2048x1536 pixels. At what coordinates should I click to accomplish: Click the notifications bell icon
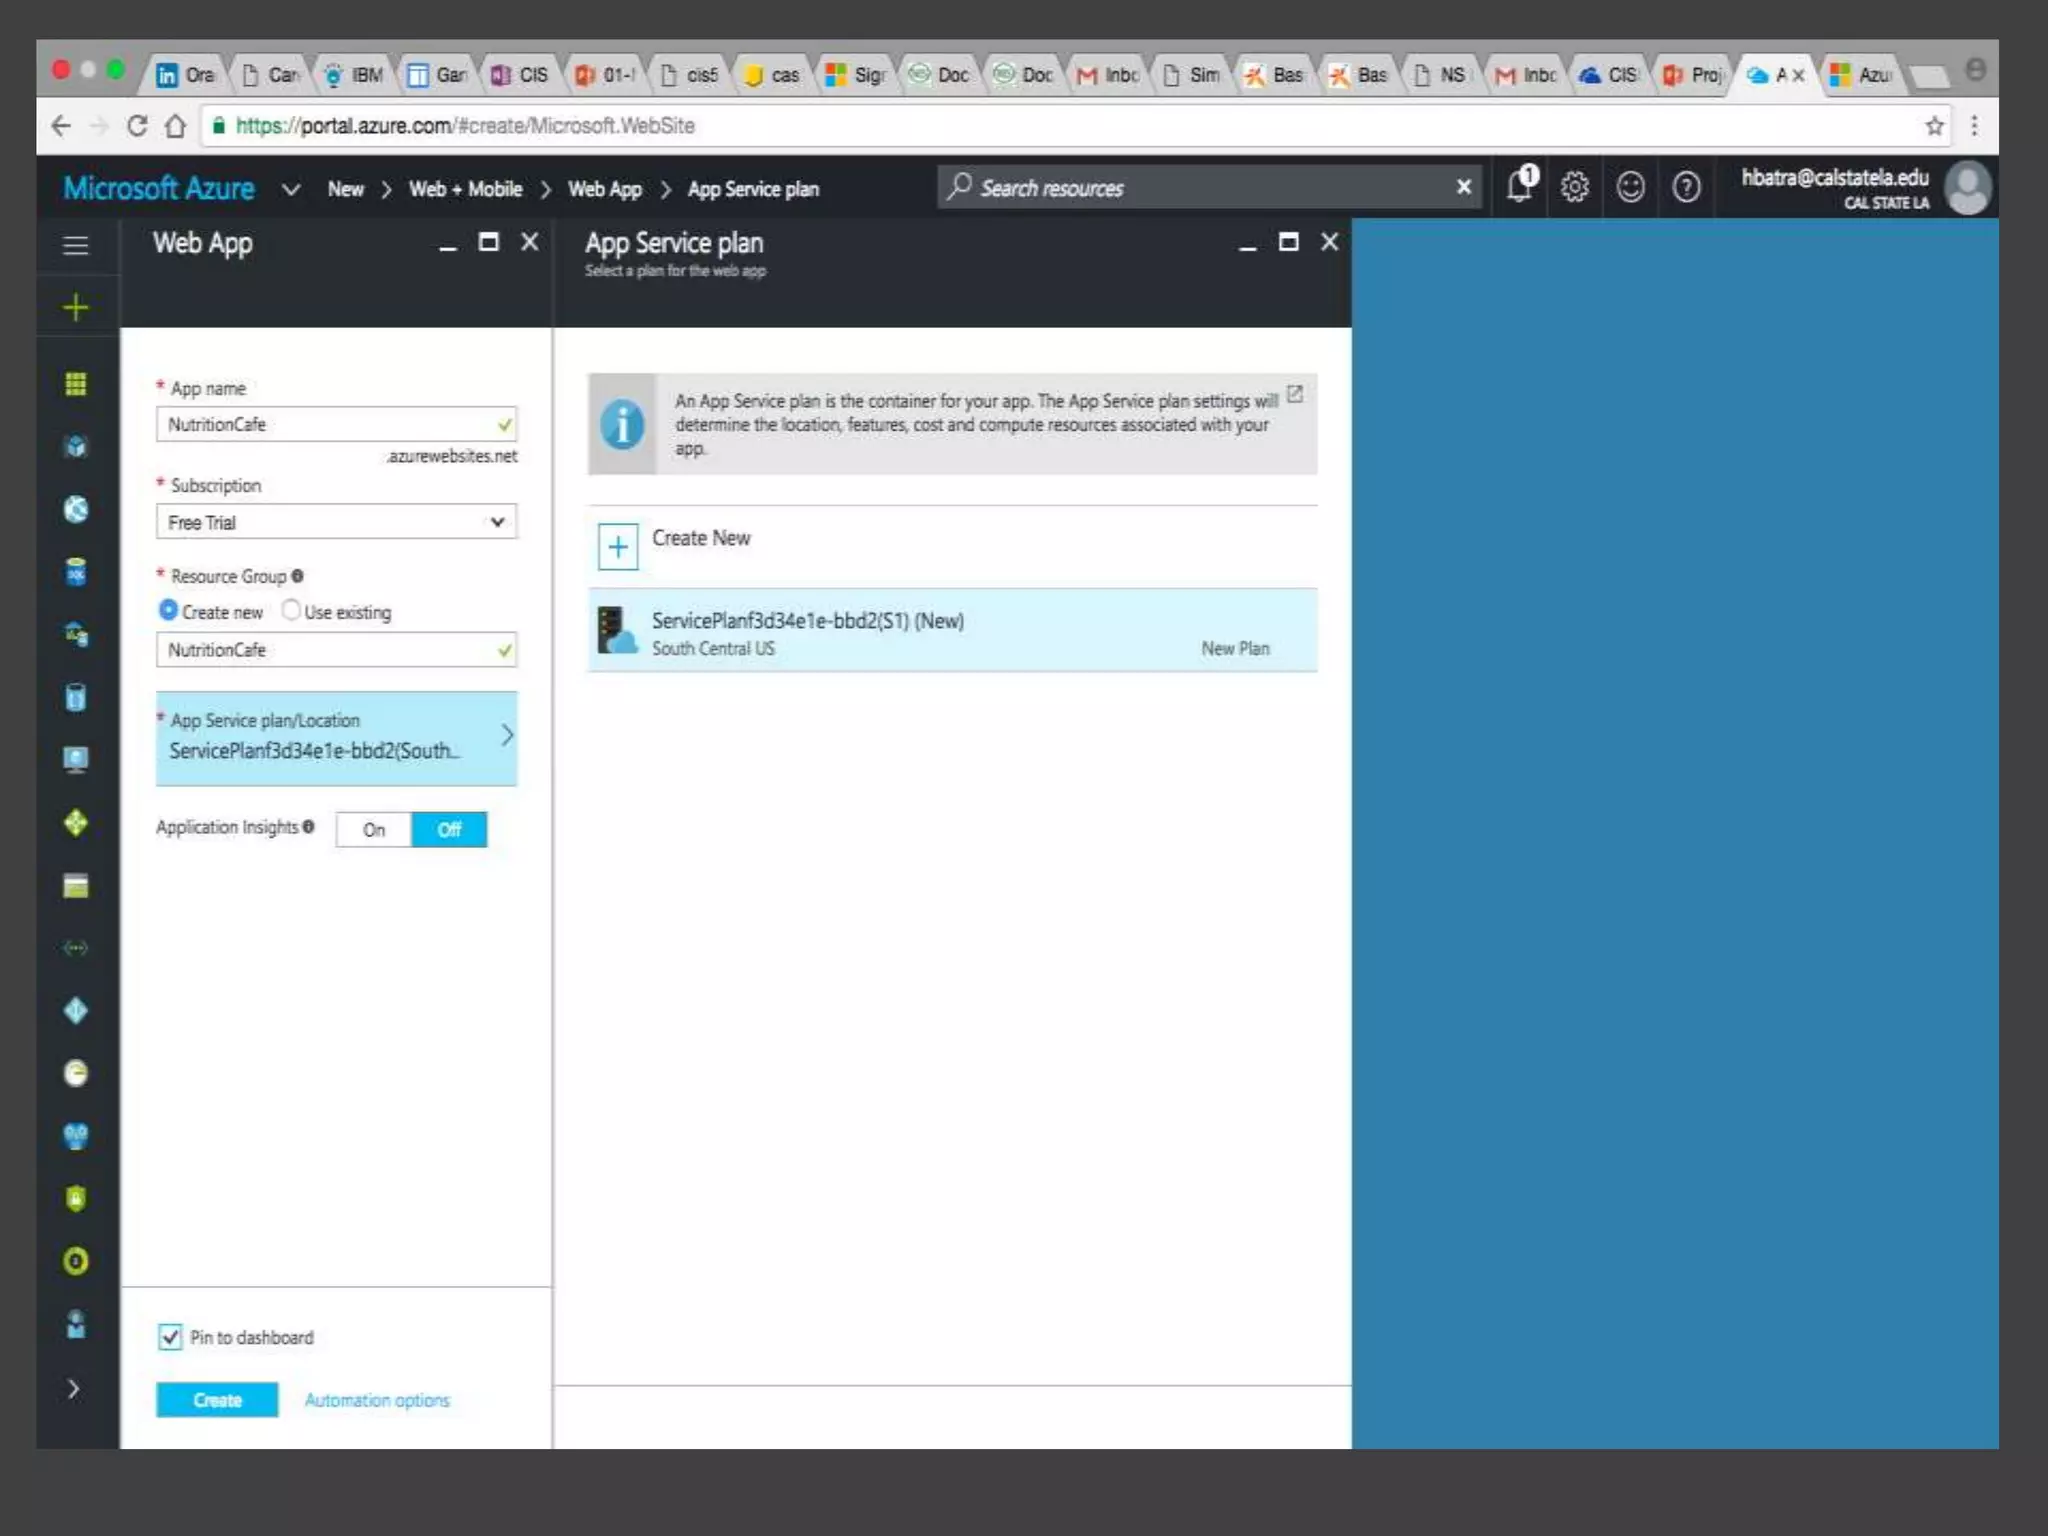pos(1520,187)
